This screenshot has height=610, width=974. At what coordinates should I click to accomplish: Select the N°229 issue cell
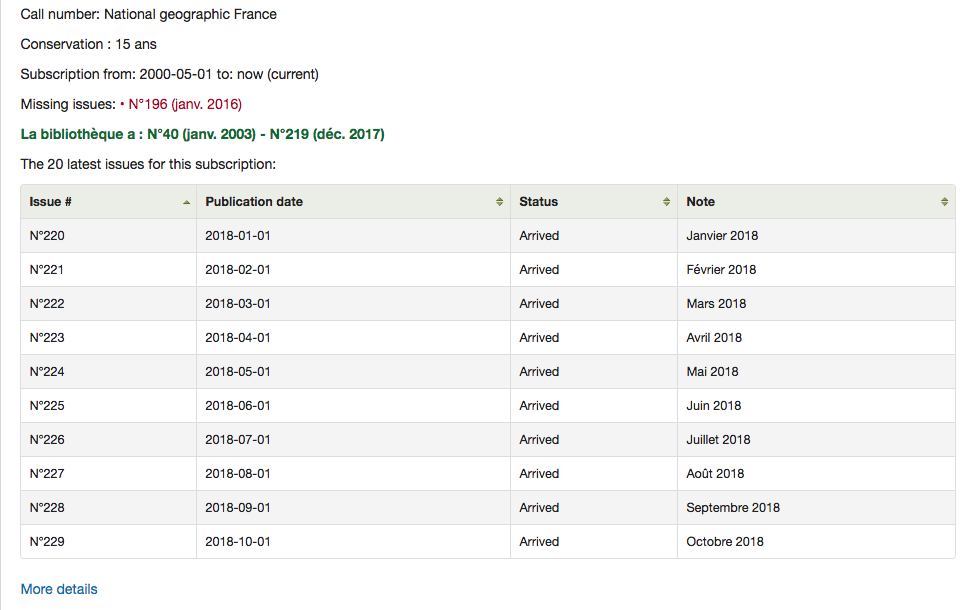(x=47, y=542)
